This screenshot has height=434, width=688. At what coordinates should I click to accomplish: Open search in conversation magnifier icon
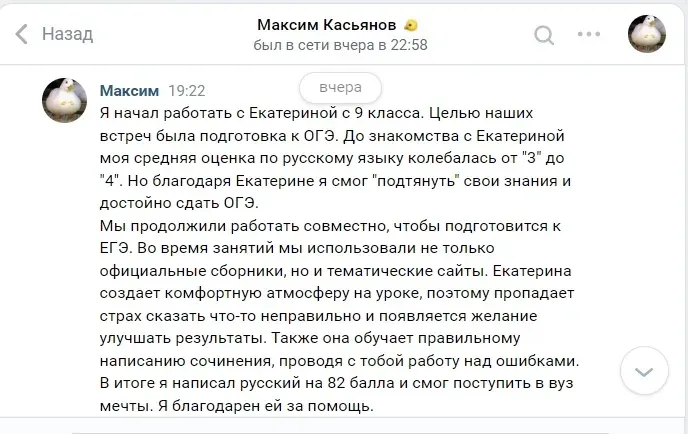544,35
